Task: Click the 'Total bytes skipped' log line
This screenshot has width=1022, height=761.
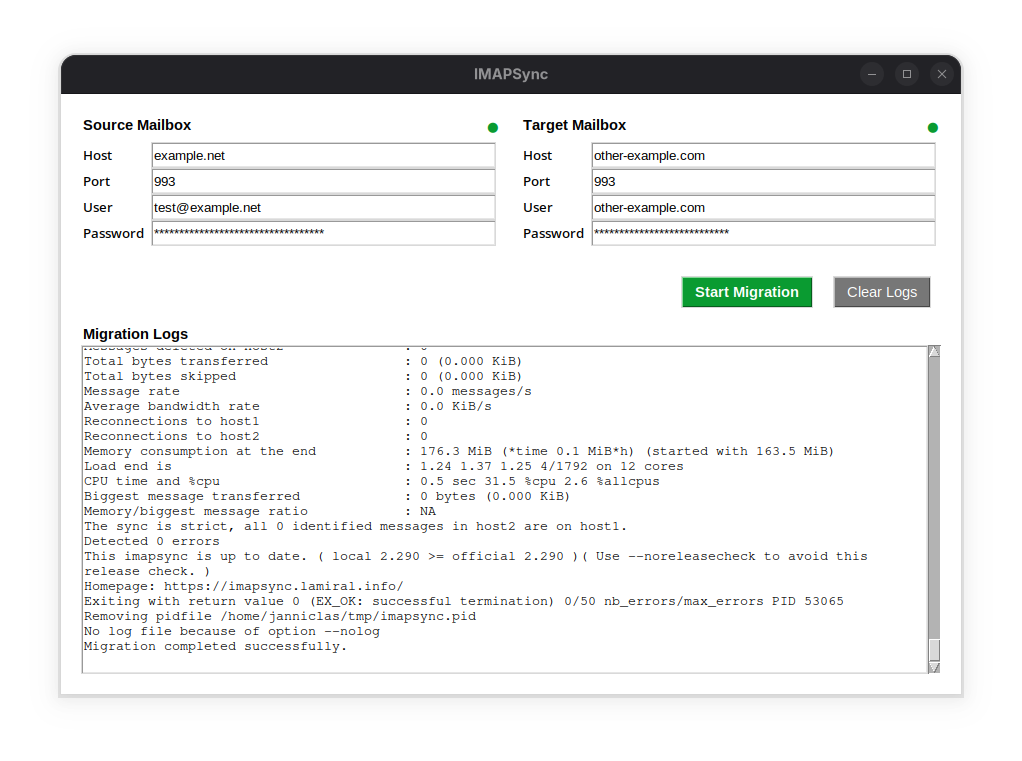Action: (x=303, y=377)
